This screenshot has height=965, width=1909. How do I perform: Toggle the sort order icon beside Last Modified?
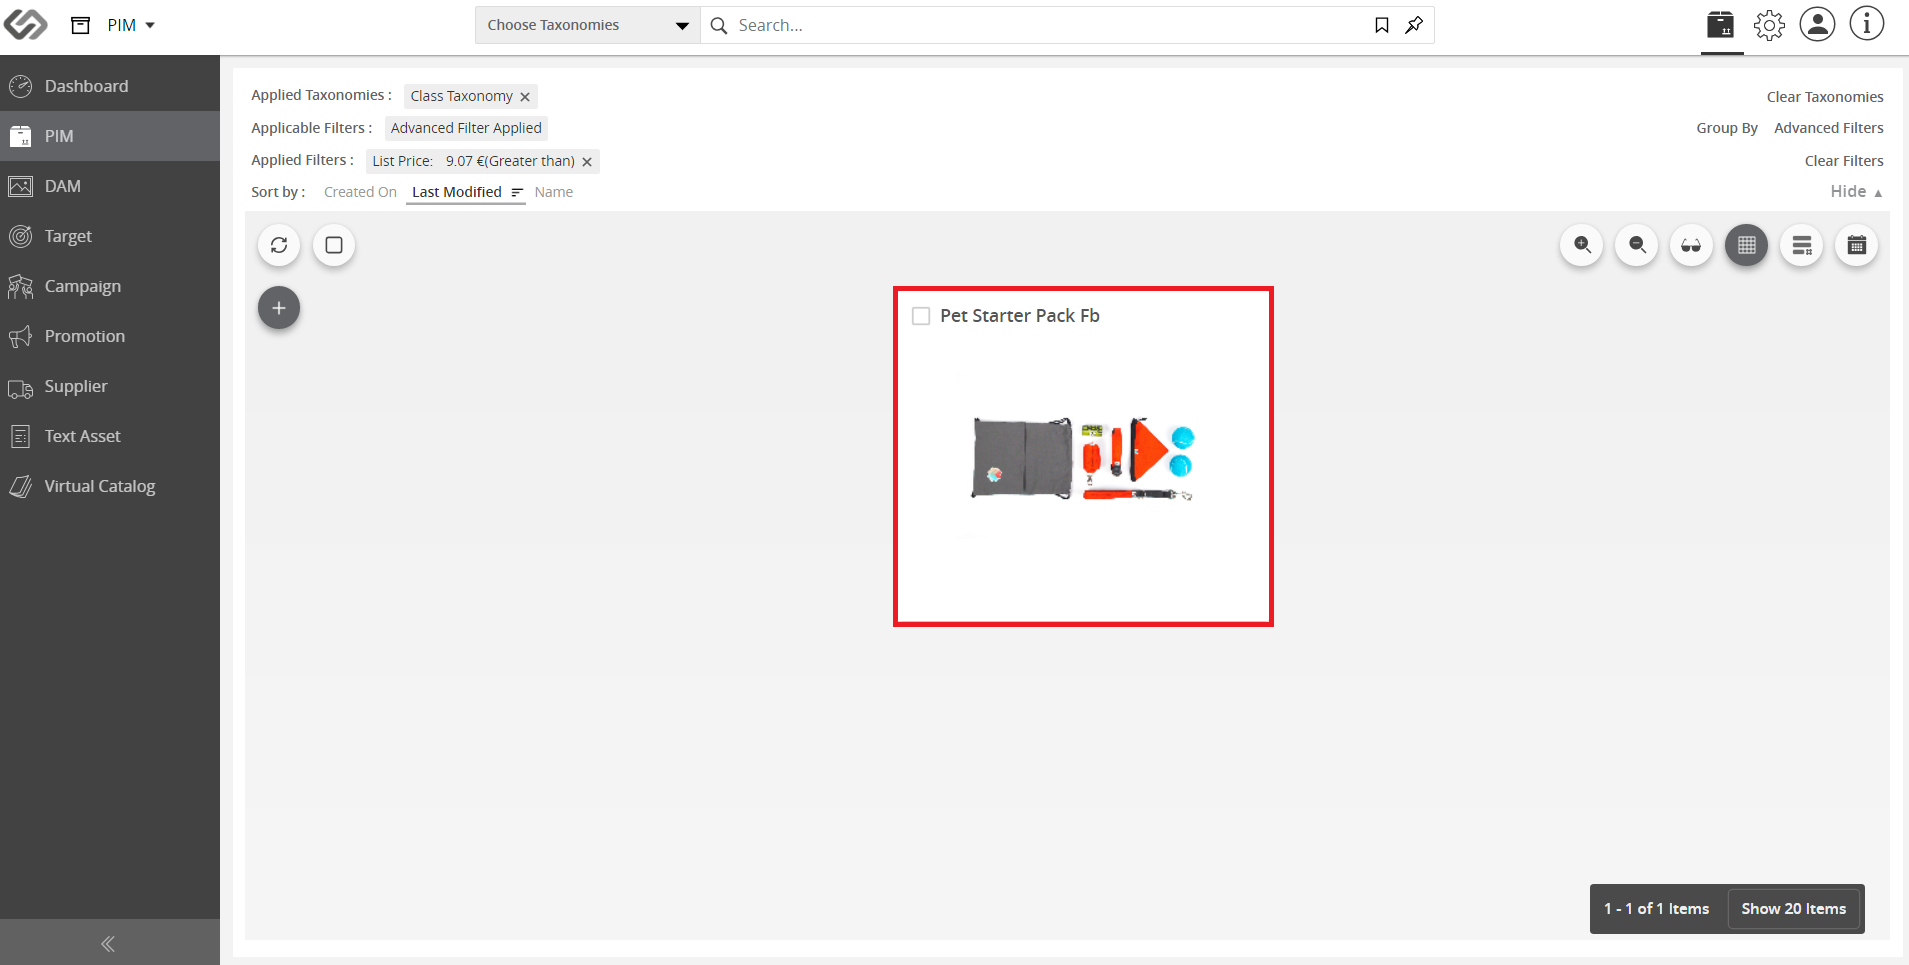pyautogui.click(x=517, y=192)
